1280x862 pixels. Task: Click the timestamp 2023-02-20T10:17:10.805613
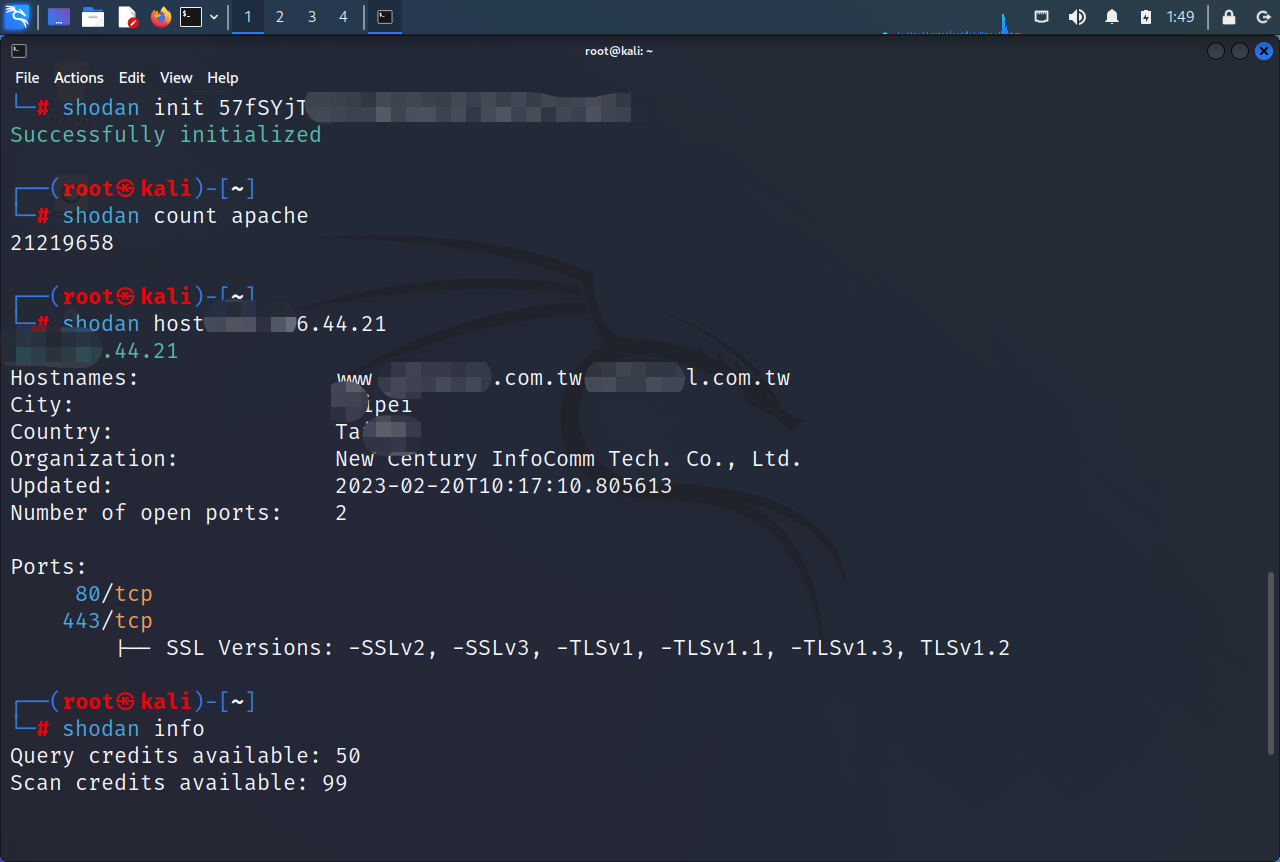504,486
